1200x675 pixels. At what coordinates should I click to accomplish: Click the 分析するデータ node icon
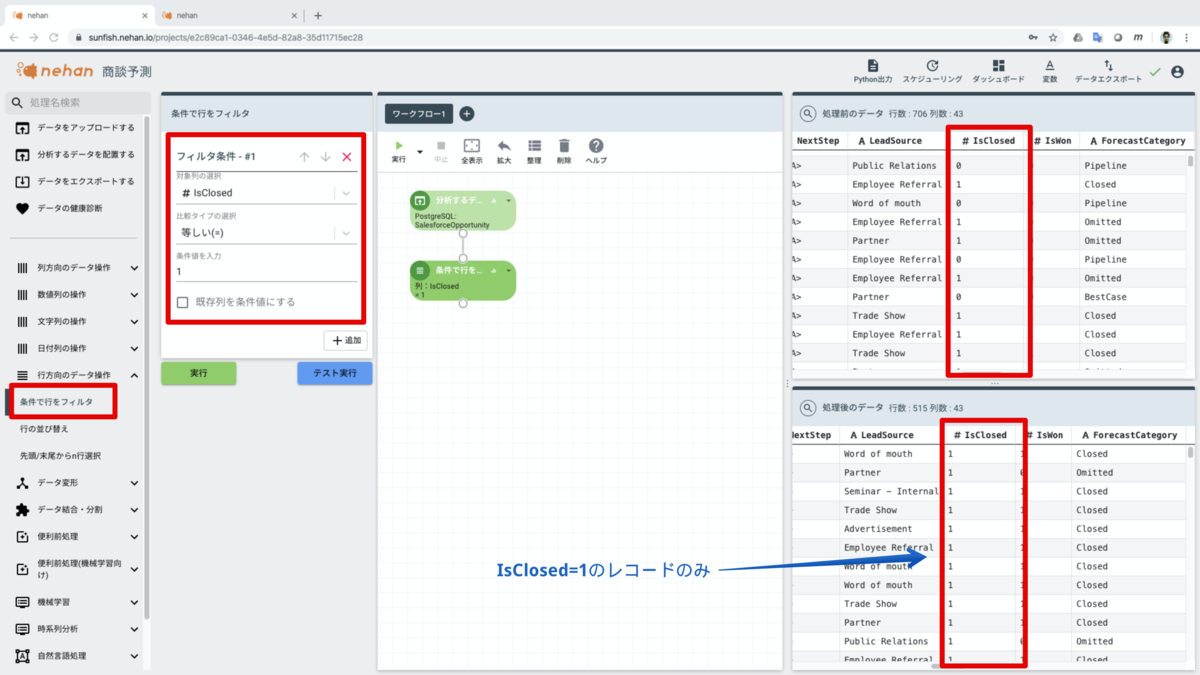420,201
